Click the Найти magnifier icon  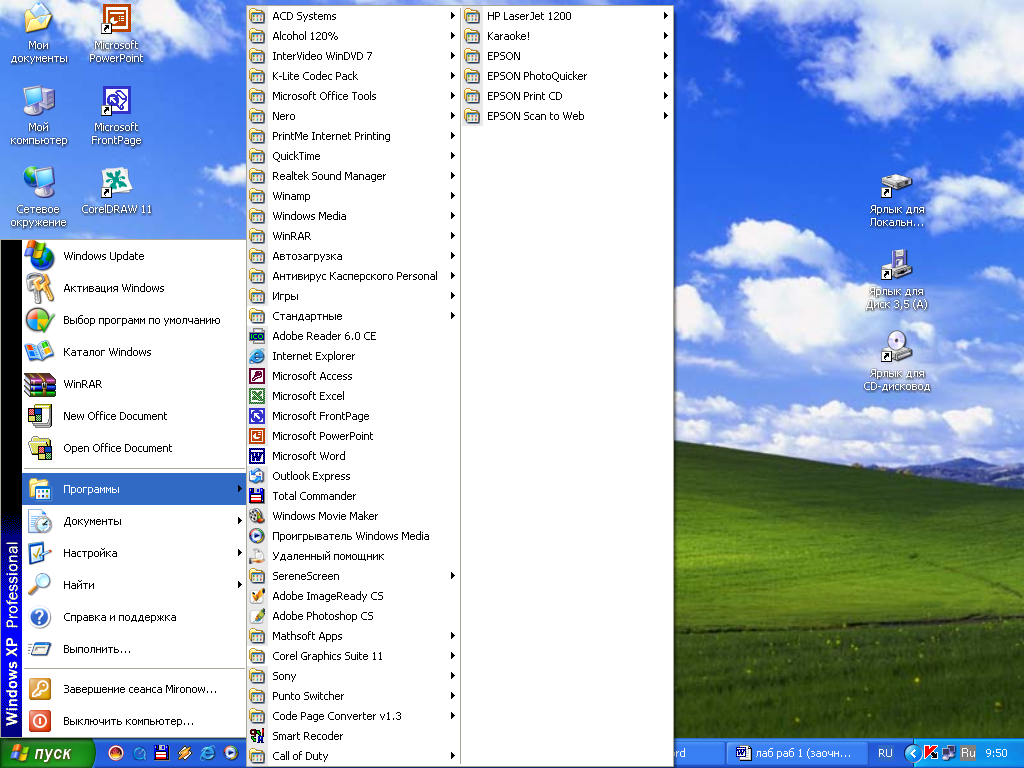point(39,584)
